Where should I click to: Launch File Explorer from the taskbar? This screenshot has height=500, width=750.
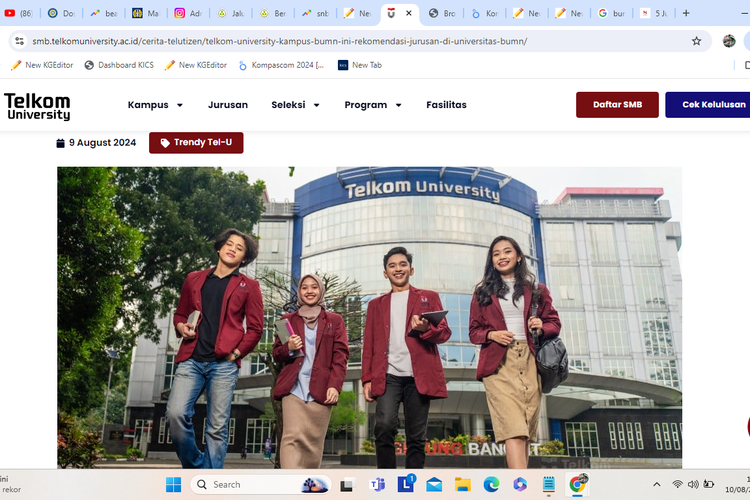click(x=462, y=485)
